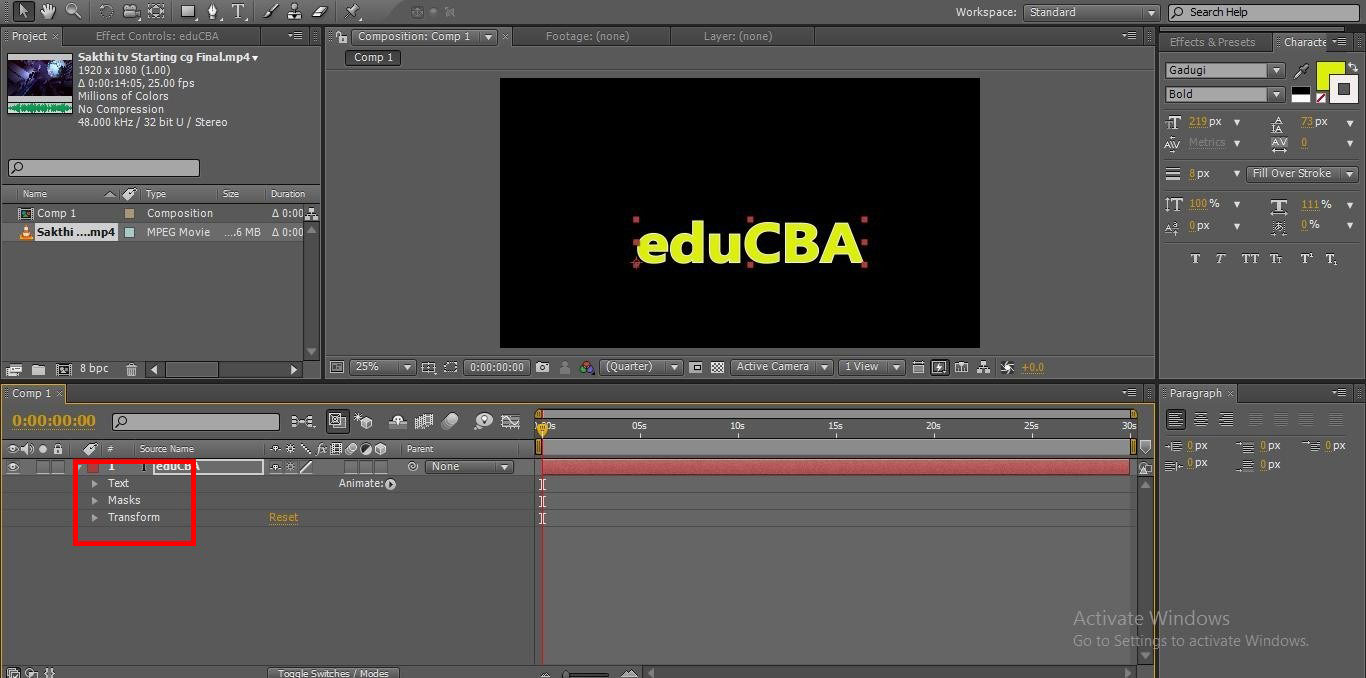1366x678 pixels.
Task: Select the Puppet Pin tool
Action: [x=352, y=12]
